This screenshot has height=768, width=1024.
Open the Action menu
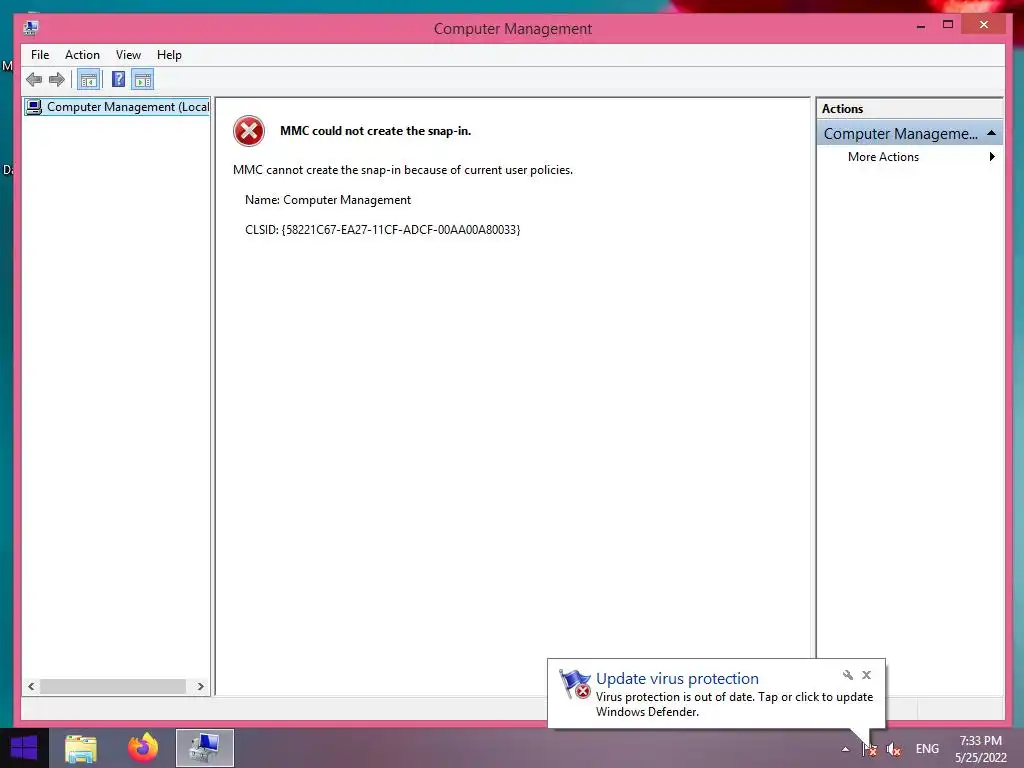click(x=82, y=55)
